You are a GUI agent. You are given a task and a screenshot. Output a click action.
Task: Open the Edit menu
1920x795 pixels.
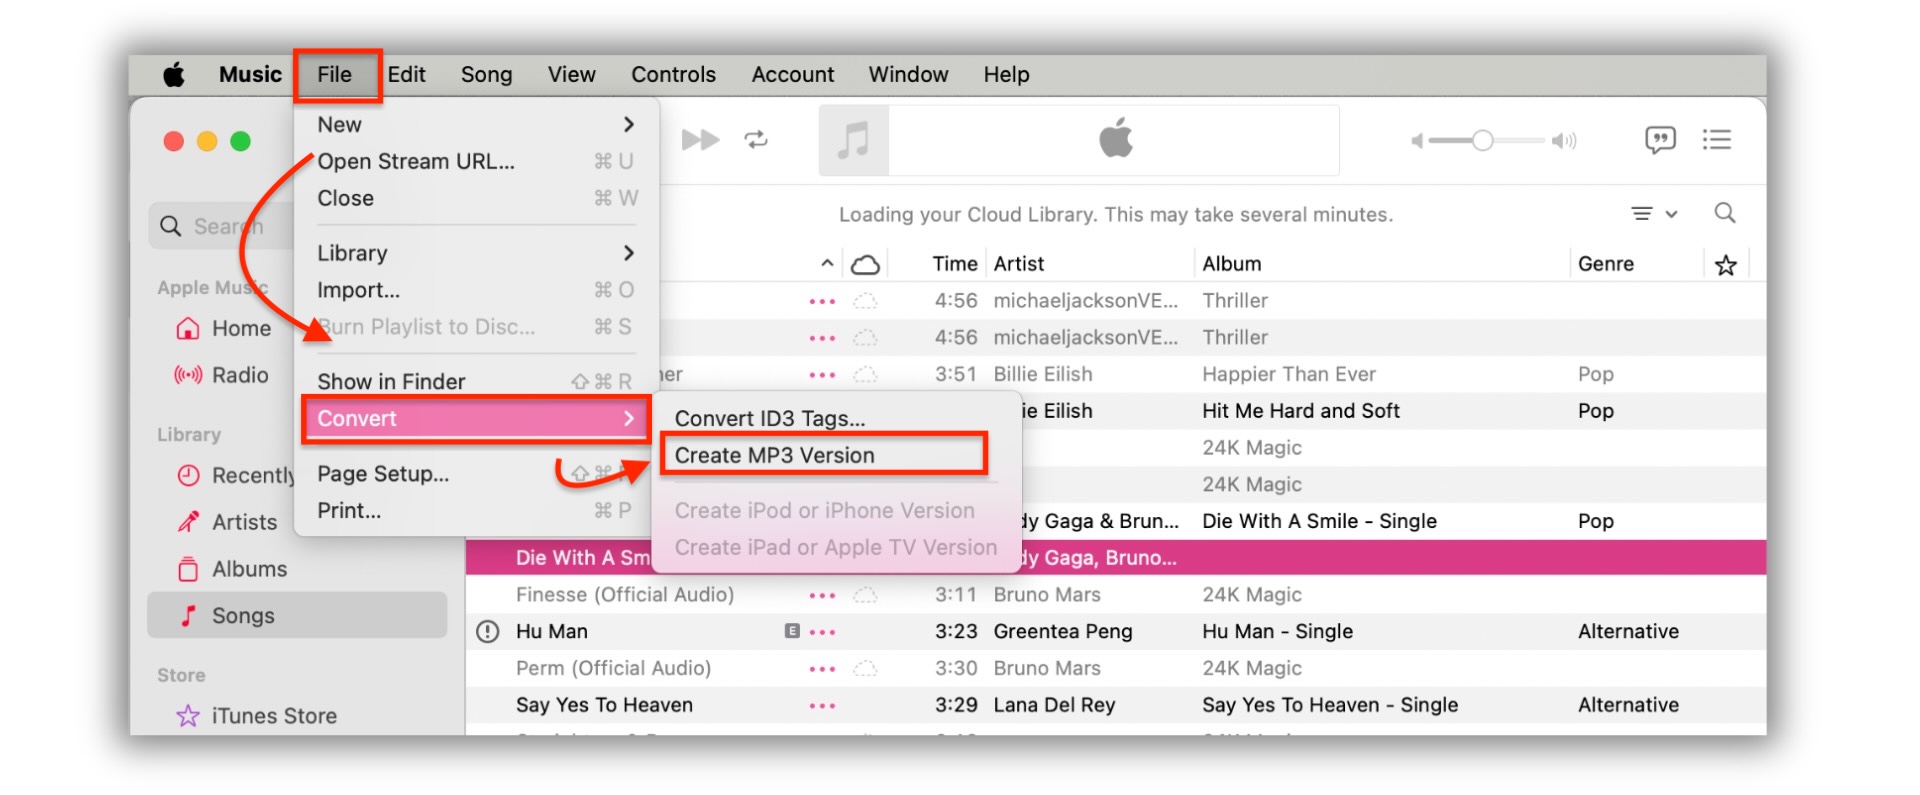[x=406, y=75]
